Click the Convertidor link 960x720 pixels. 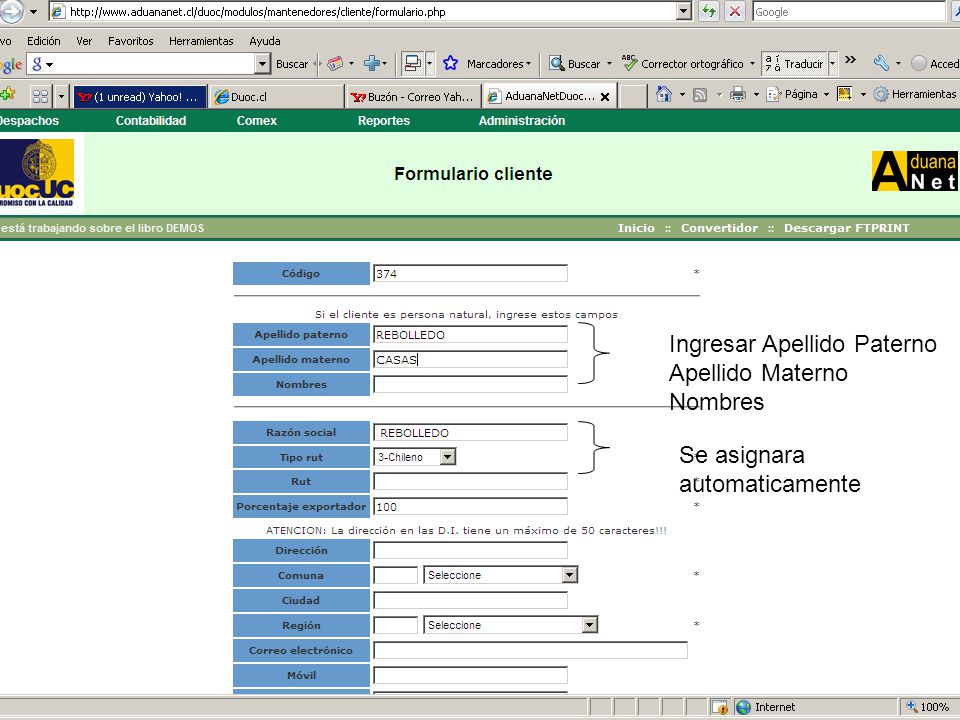click(719, 228)
